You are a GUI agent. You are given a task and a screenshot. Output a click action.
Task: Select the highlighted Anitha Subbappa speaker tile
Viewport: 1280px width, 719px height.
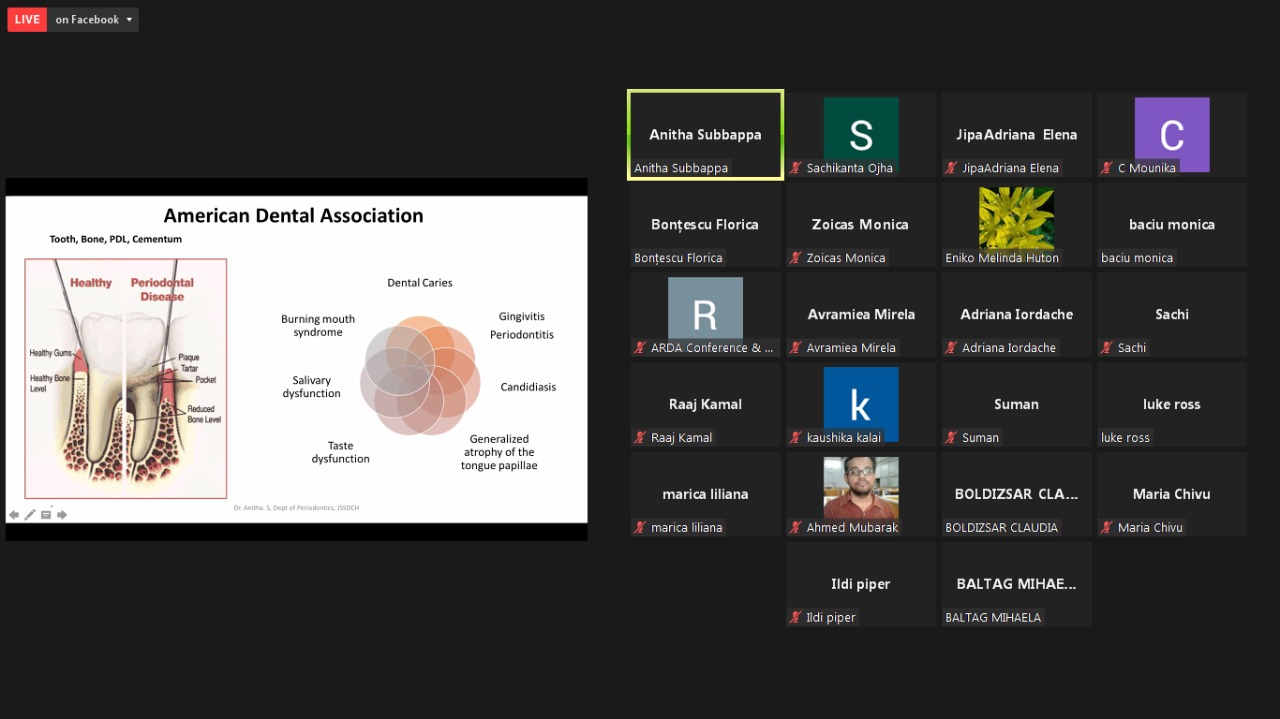705,135
